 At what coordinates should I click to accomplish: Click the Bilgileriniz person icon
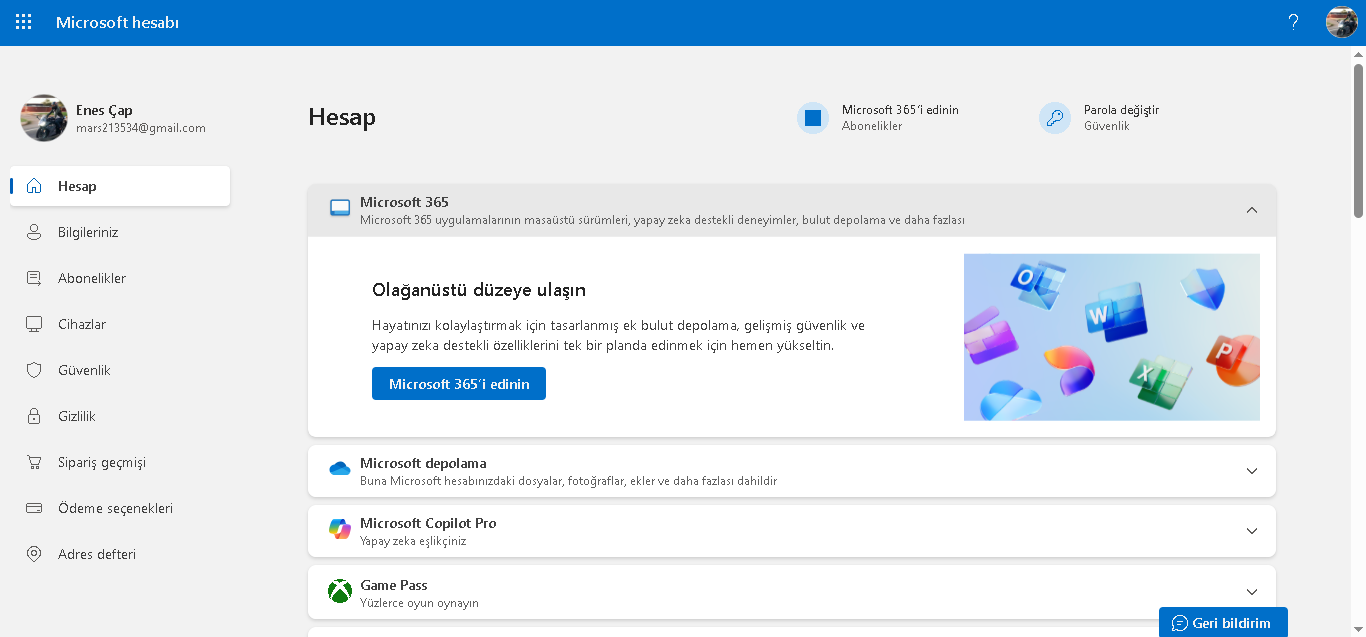(x=34, y=232)
